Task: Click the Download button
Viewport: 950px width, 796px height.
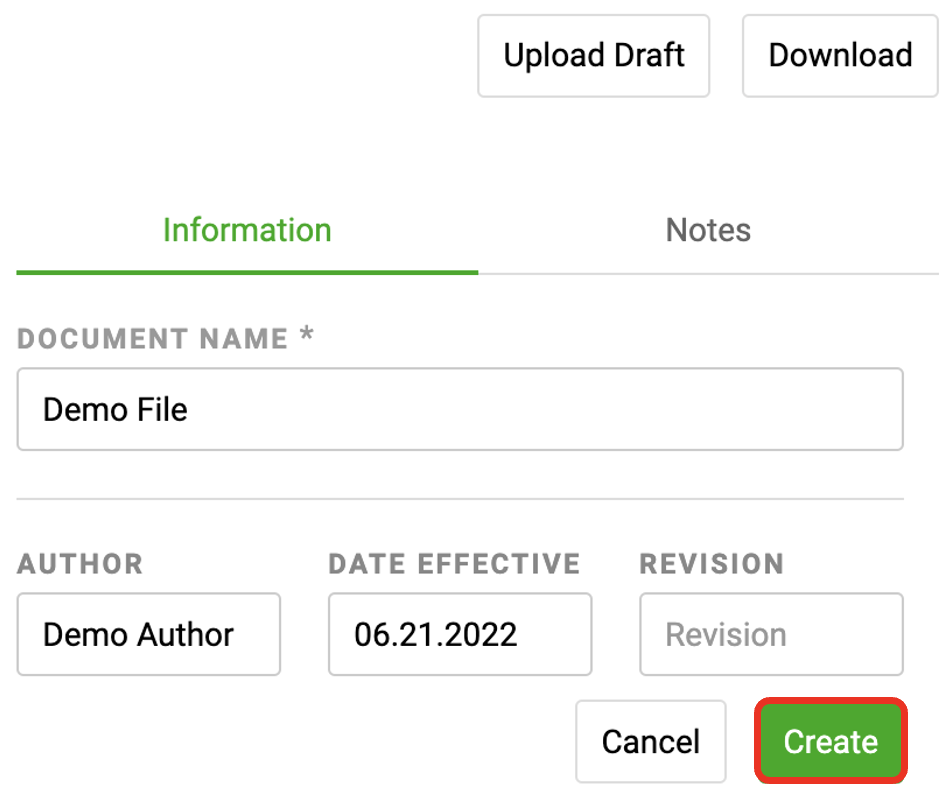Action: 840,56
